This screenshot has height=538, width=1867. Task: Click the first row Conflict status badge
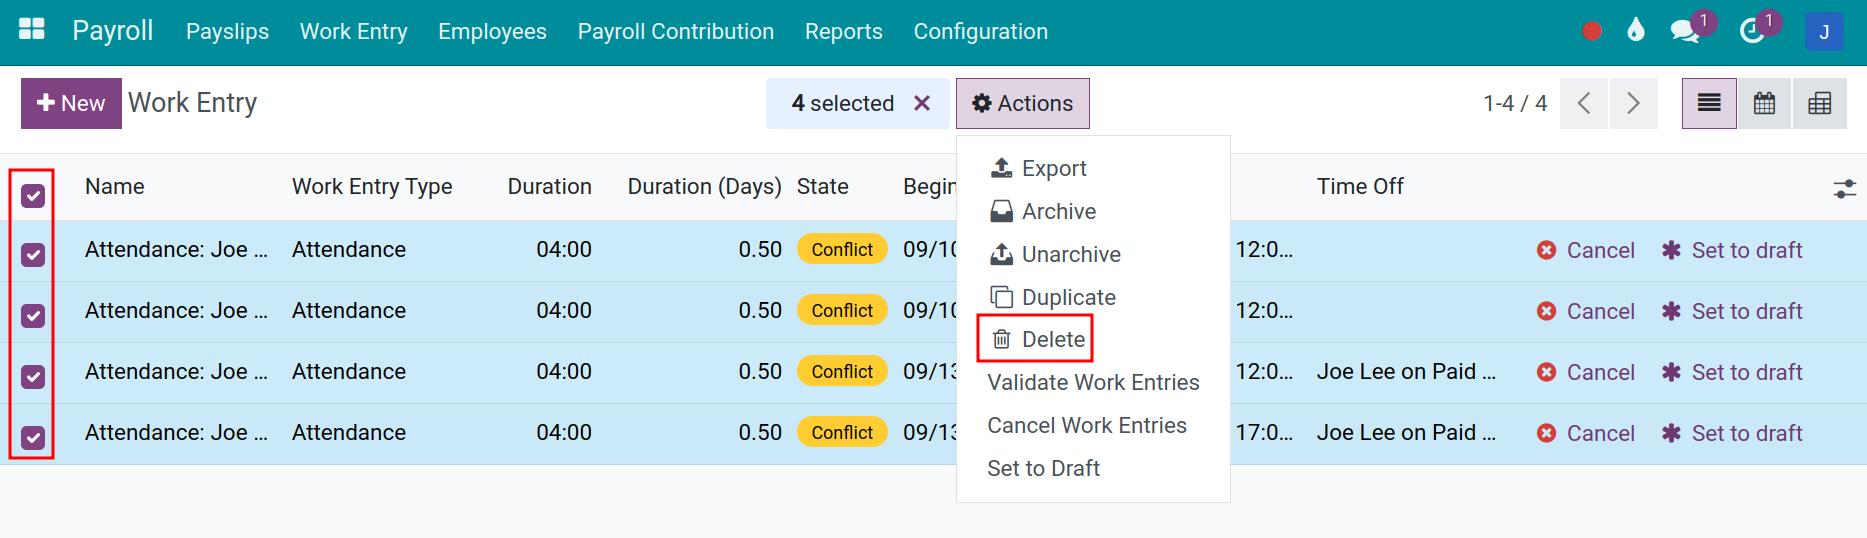point(842,249)
